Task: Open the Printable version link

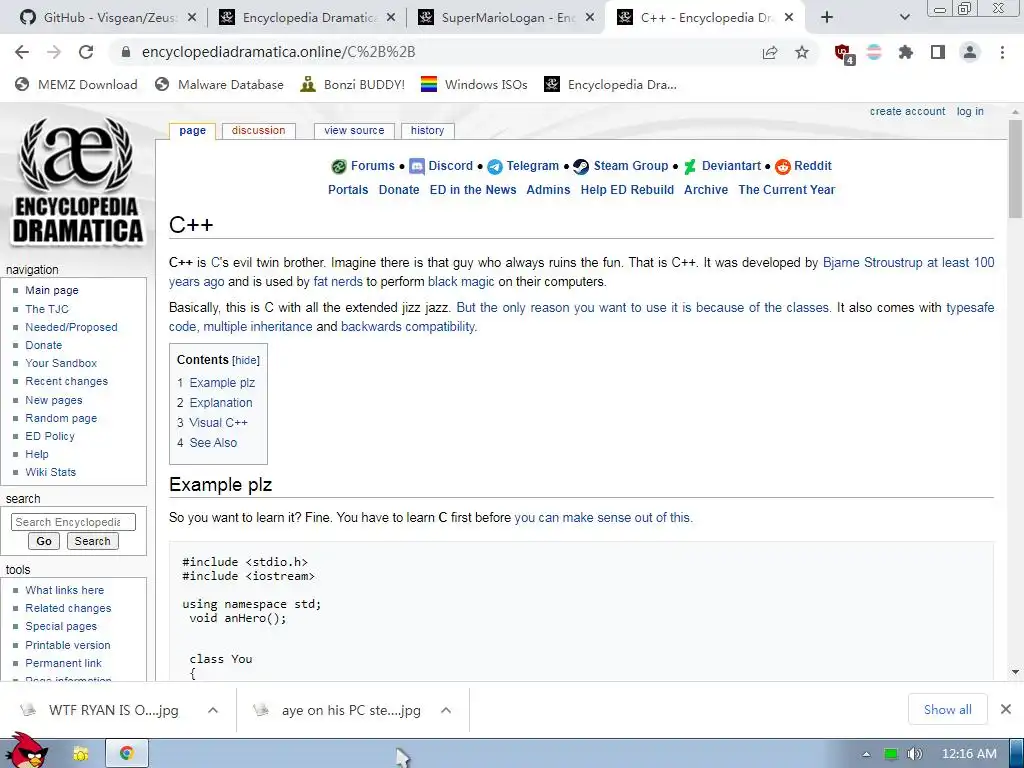Action: click(x=68, y=645)
